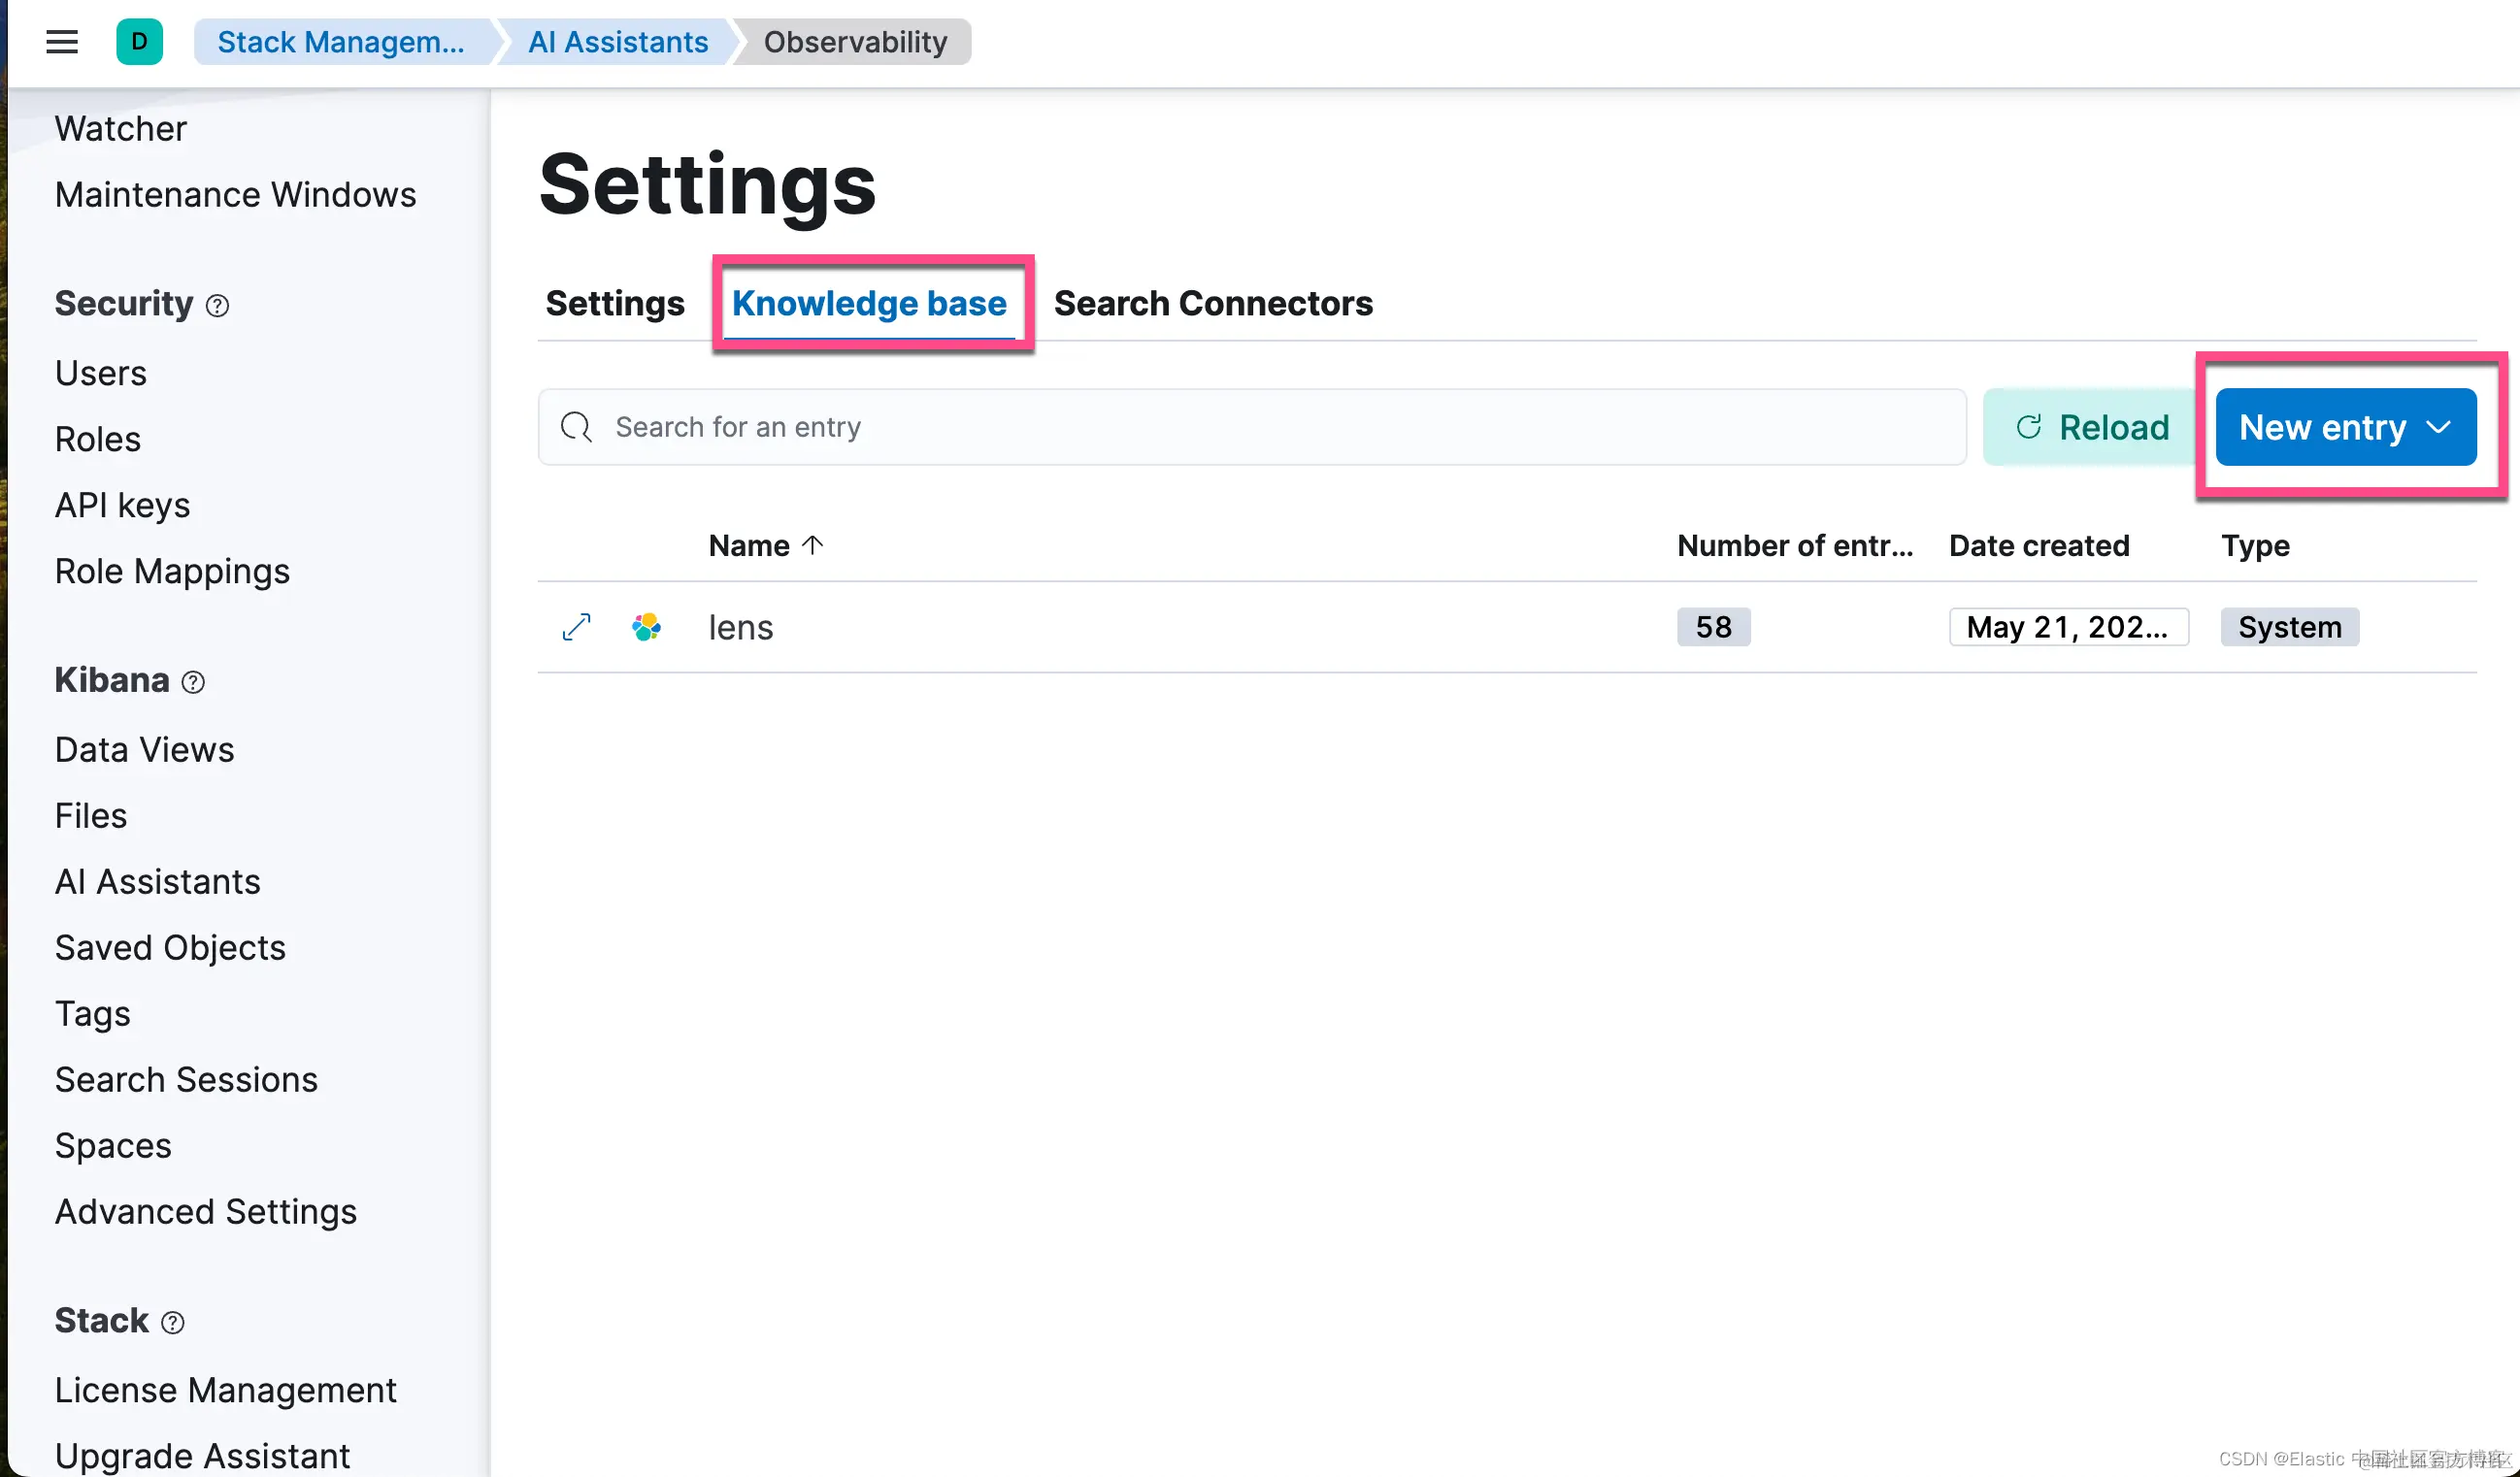This screenshot has height=1477, width=2520.
Task: Click the Observability breadcrumb
Action: click(x=855, y=42)
